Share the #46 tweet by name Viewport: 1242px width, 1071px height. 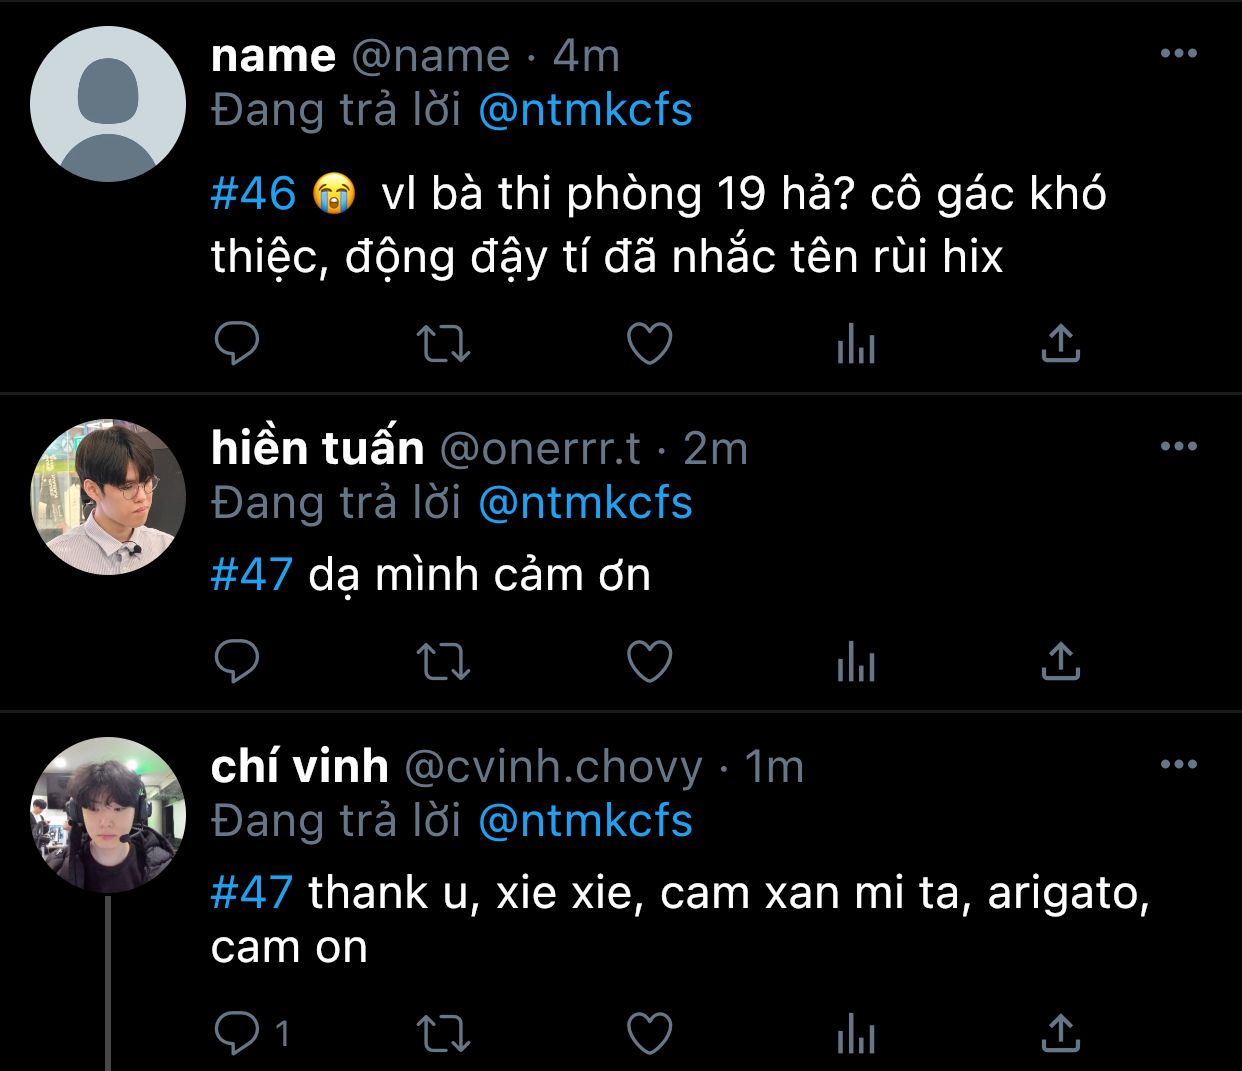click(x=1060, y=345)
